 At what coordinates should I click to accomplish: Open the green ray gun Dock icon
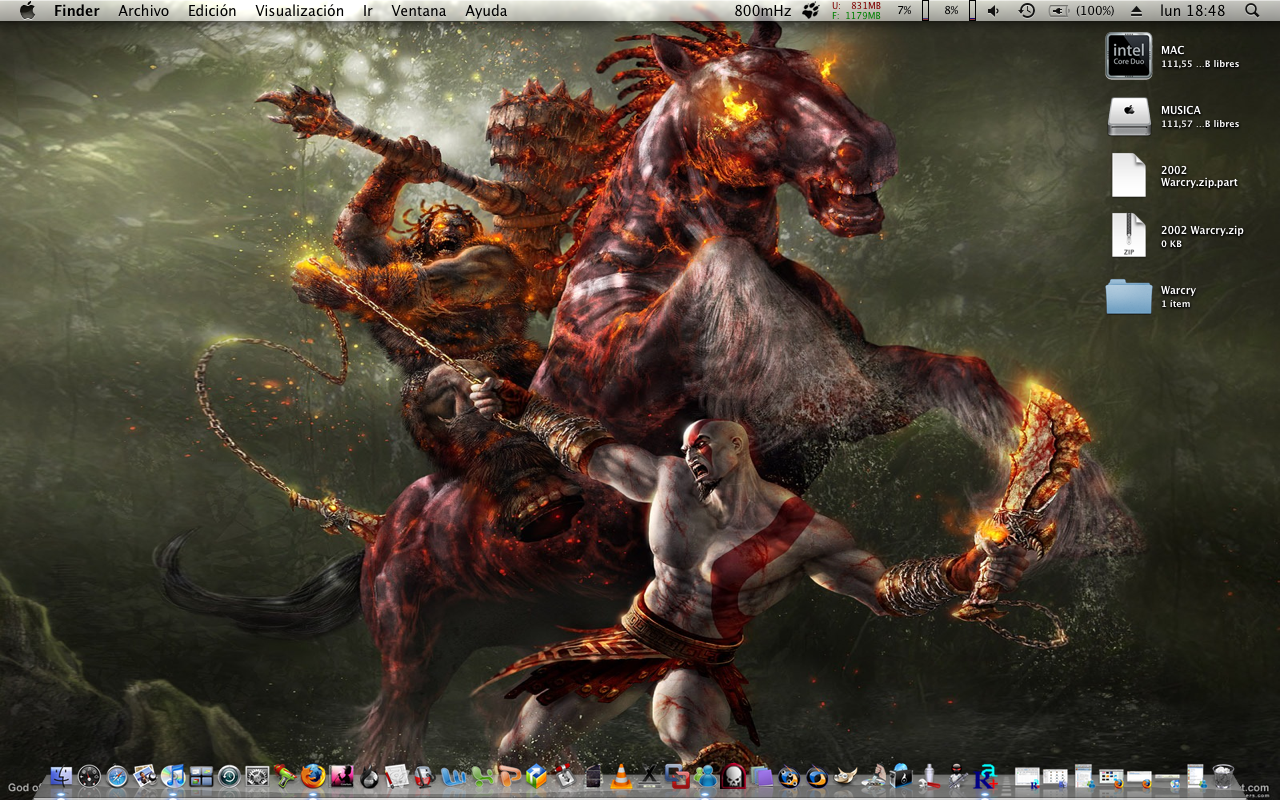click(x=285, y=776)
